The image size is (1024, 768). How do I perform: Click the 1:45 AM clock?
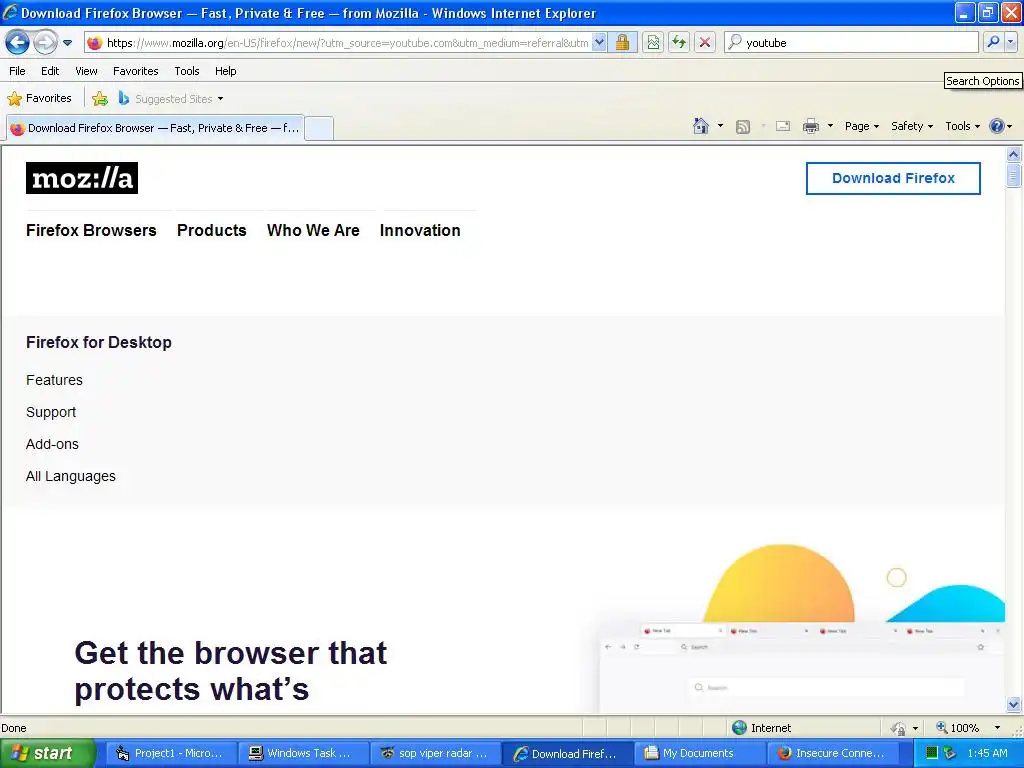(987, 753)
